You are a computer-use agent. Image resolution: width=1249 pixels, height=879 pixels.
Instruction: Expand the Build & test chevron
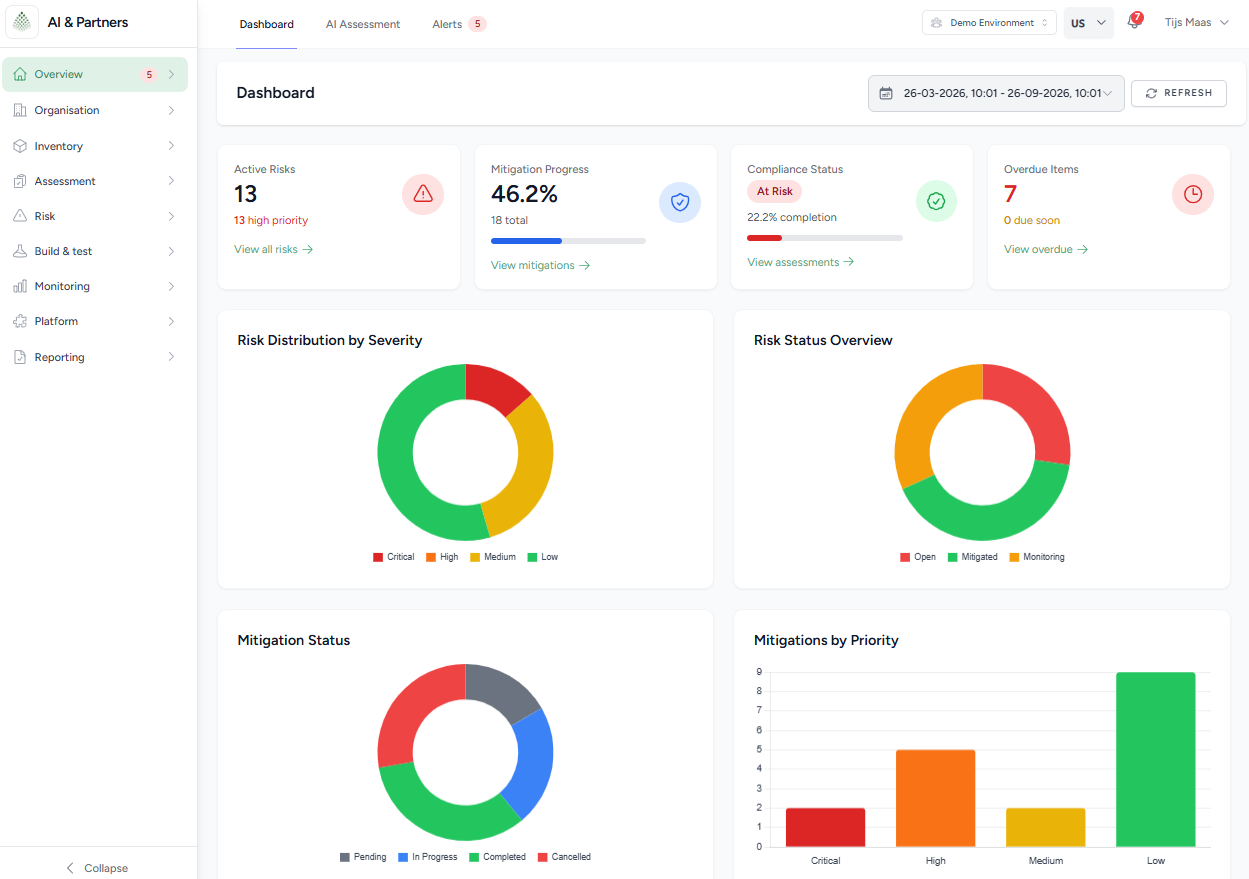coord(172,251)
